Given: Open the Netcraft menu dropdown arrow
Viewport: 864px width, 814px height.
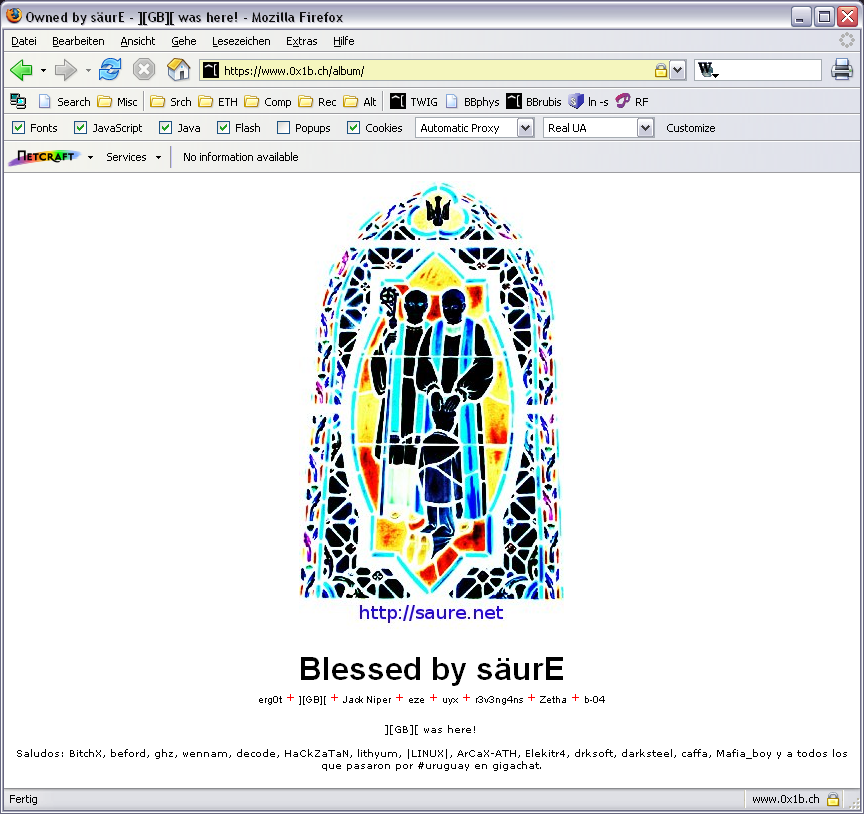Looking at the screenshot, I should [90, 158].
